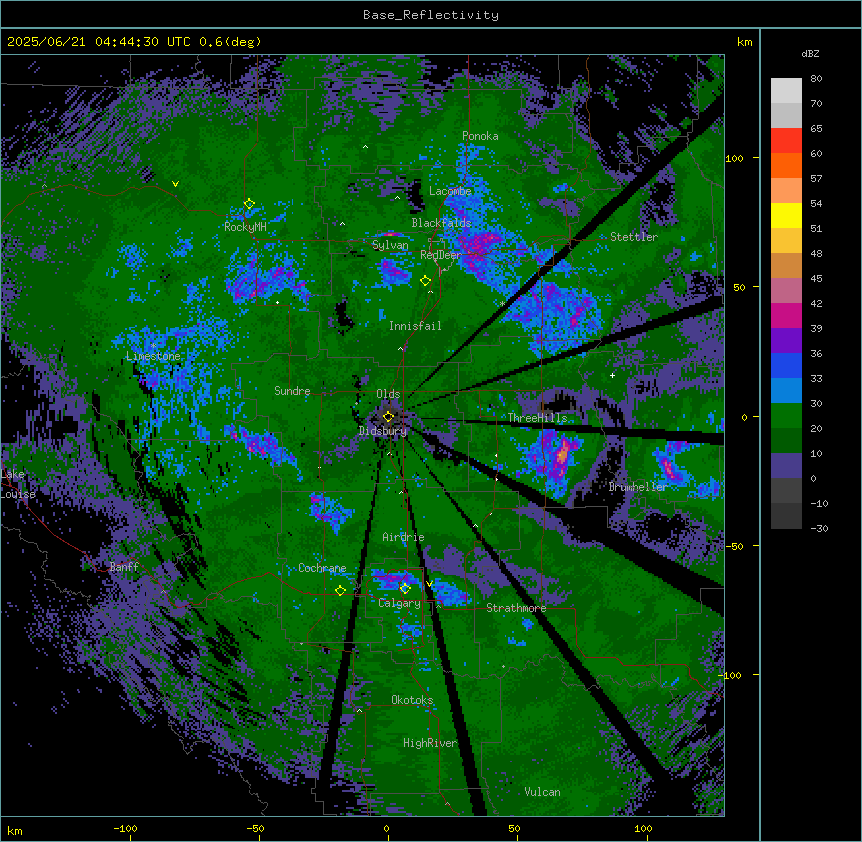Click the yellow diamond marker above Calgary label

tap(405, 589)
